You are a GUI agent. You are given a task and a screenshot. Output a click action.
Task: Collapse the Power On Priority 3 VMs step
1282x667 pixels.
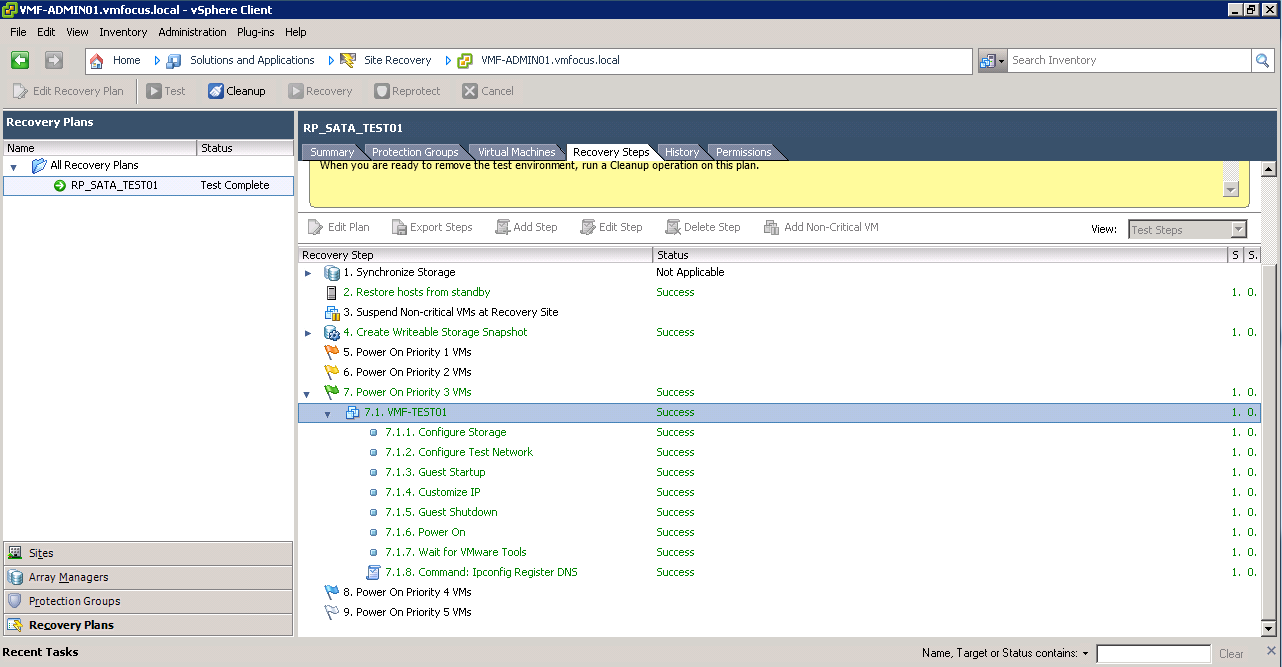pos(308,392)
